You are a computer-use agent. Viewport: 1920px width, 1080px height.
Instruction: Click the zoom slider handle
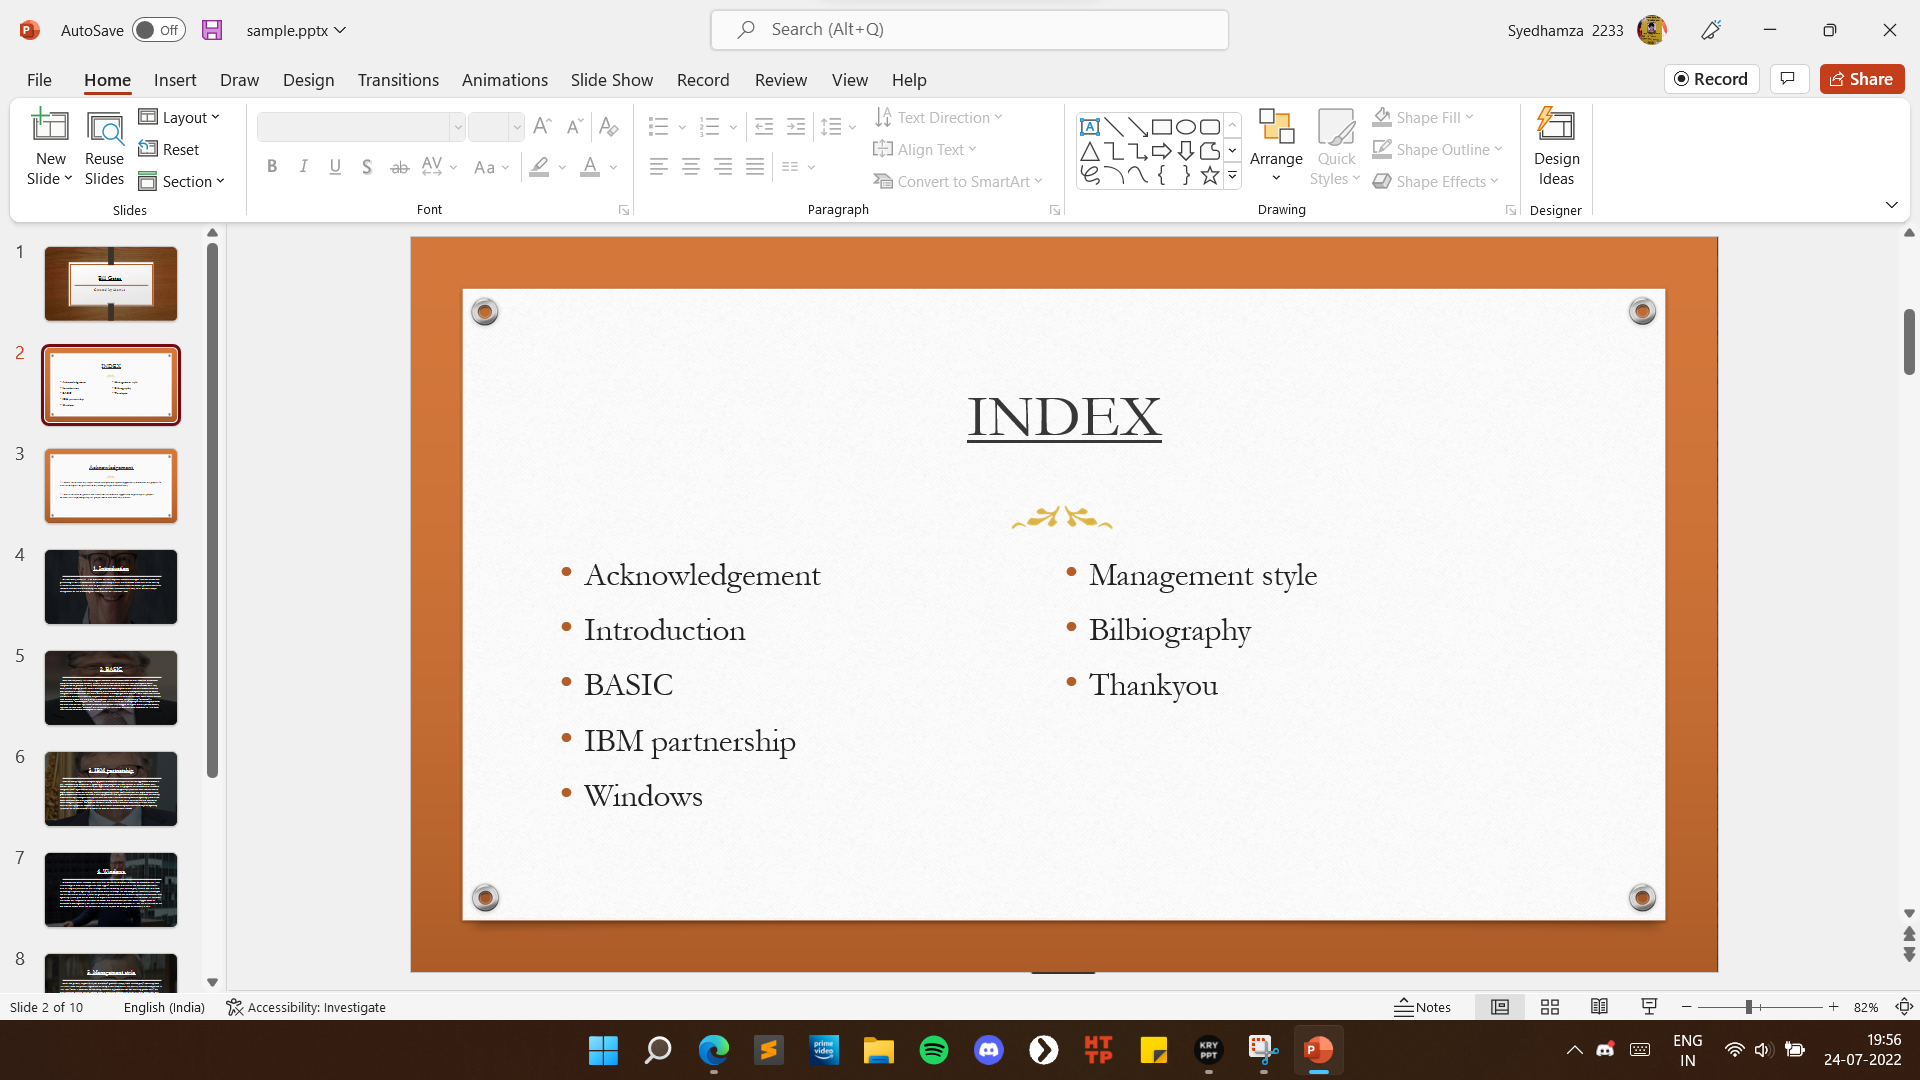point(1749,1007)
